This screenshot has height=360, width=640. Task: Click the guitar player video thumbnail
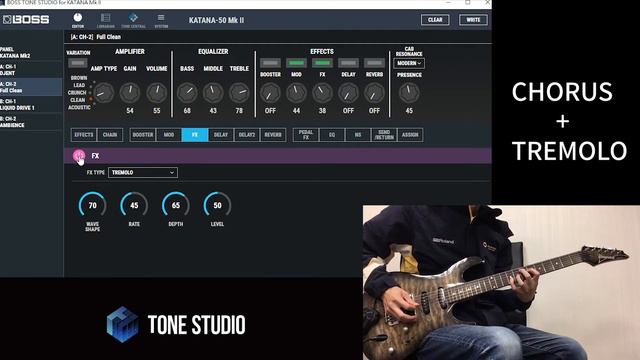[501, 282]
